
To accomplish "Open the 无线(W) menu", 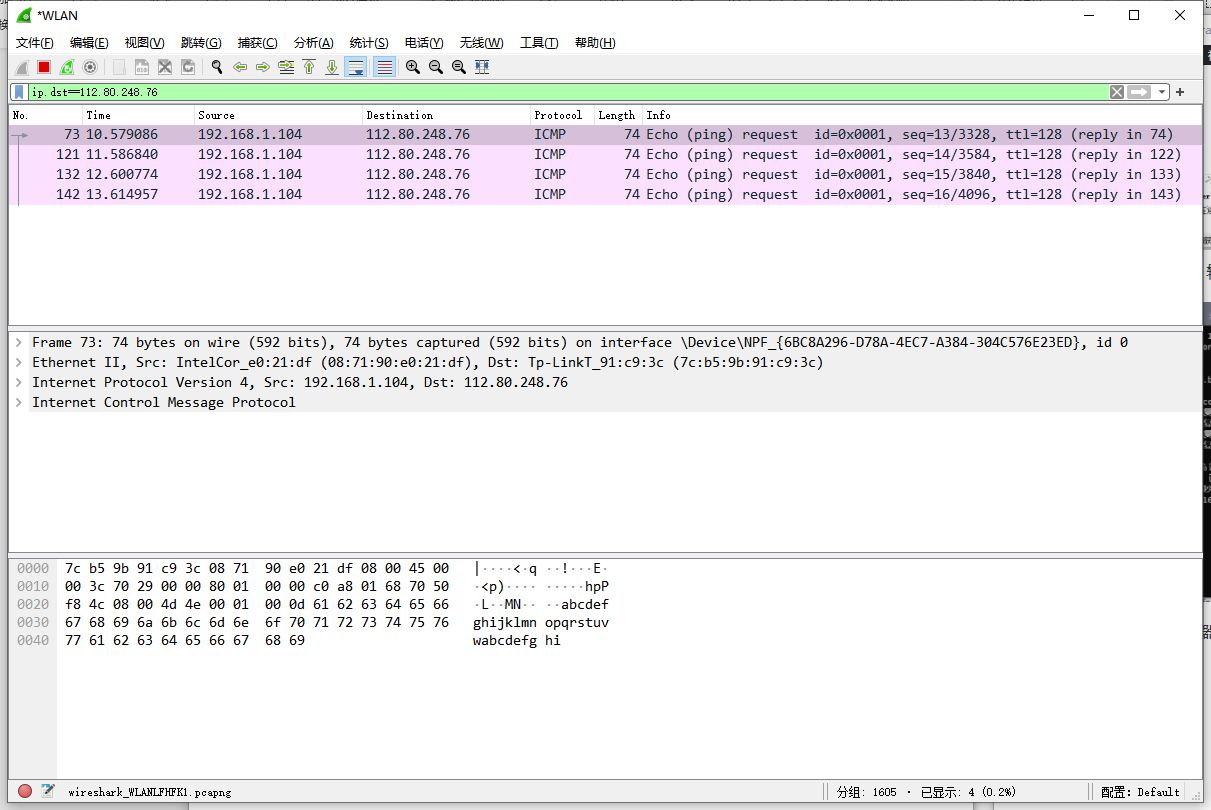I will click(x=481, y=43).
